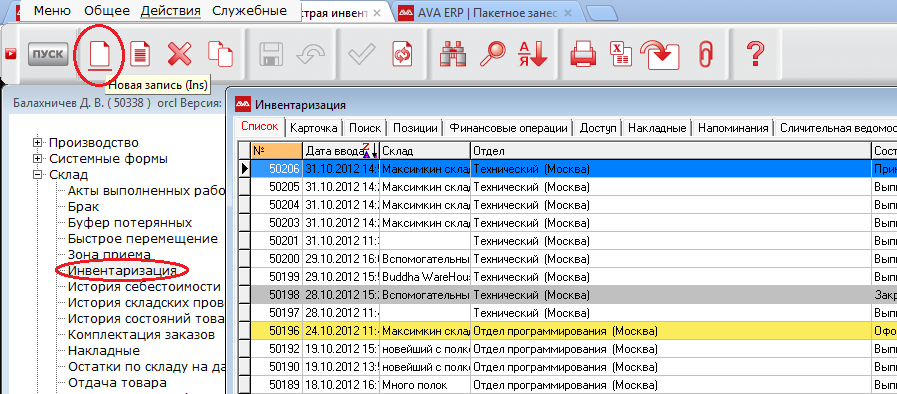Print with the printer icon
The height and width of the screenshot is (394, 897).
click(584, 54)
